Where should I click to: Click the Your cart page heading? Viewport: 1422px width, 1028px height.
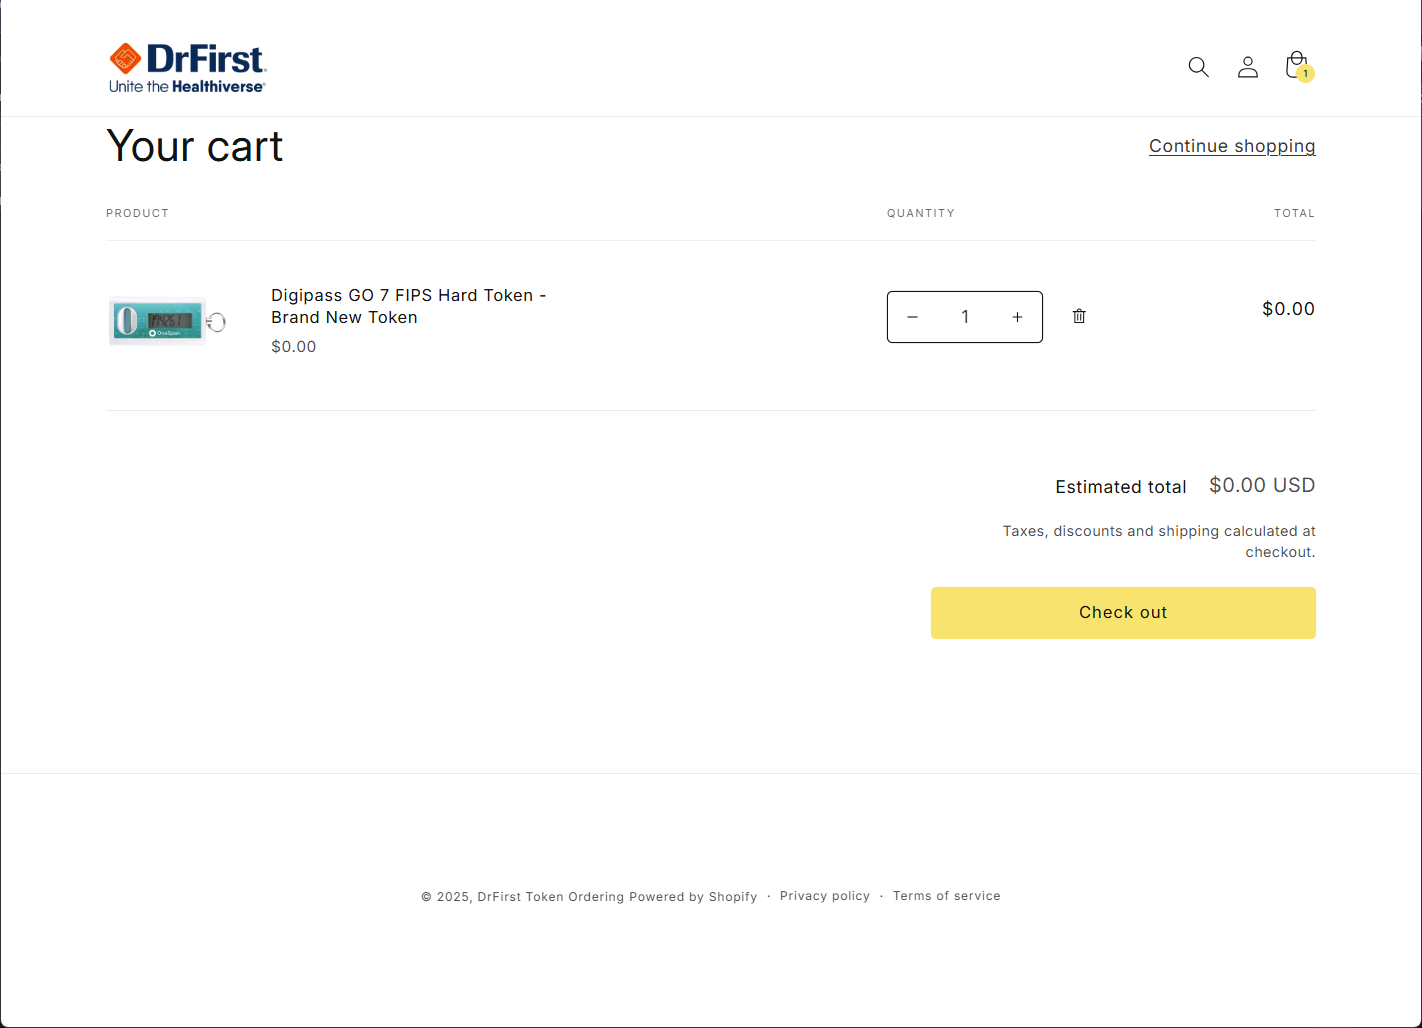tap(195, 147)
